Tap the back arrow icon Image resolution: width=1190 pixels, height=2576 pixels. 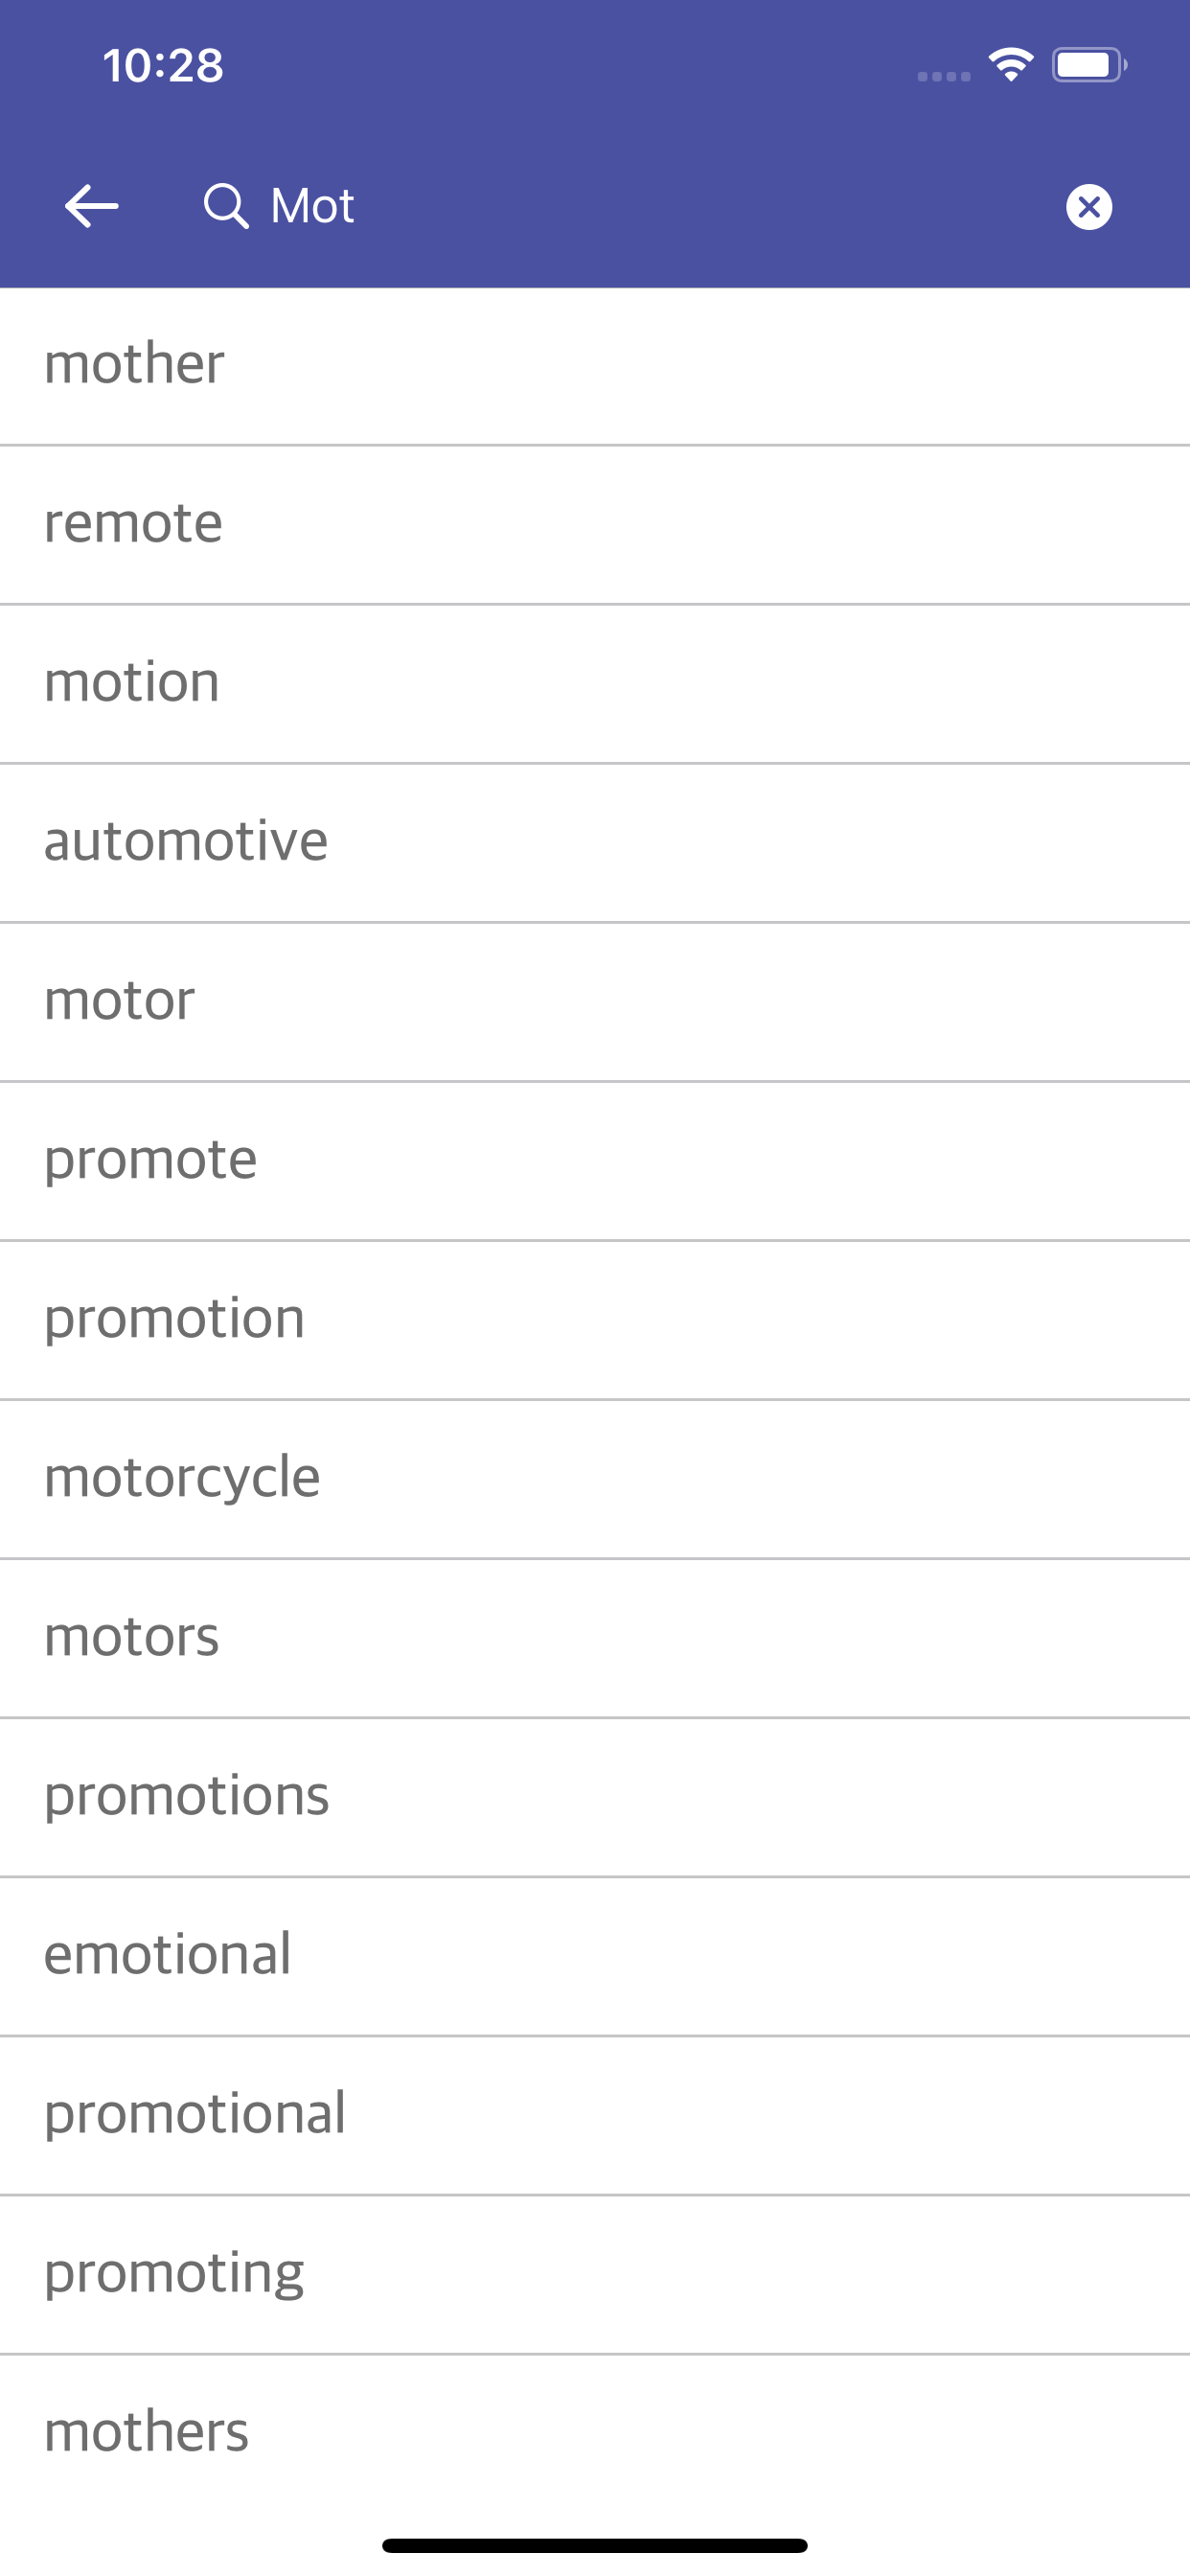[x=91, y=206]
